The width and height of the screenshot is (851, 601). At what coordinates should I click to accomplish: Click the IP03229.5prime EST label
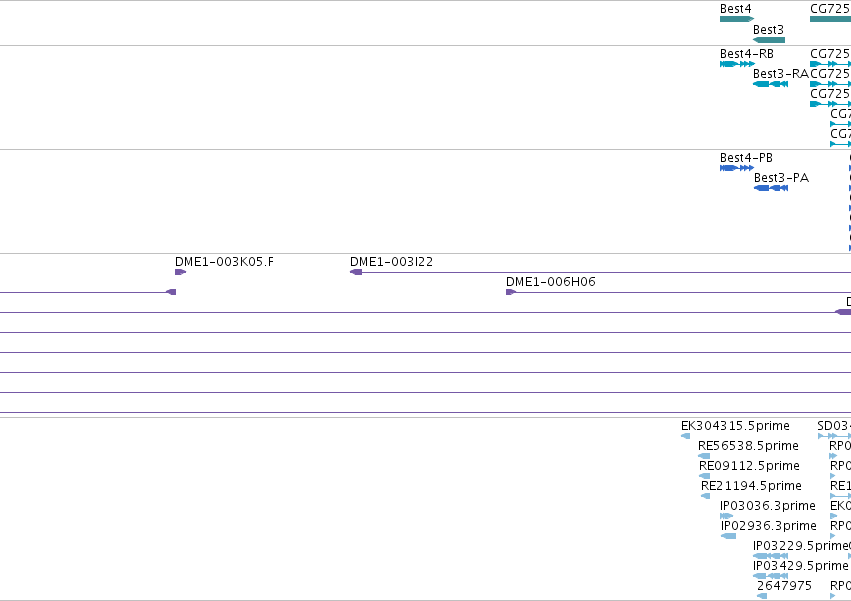[x=801, y=546]
